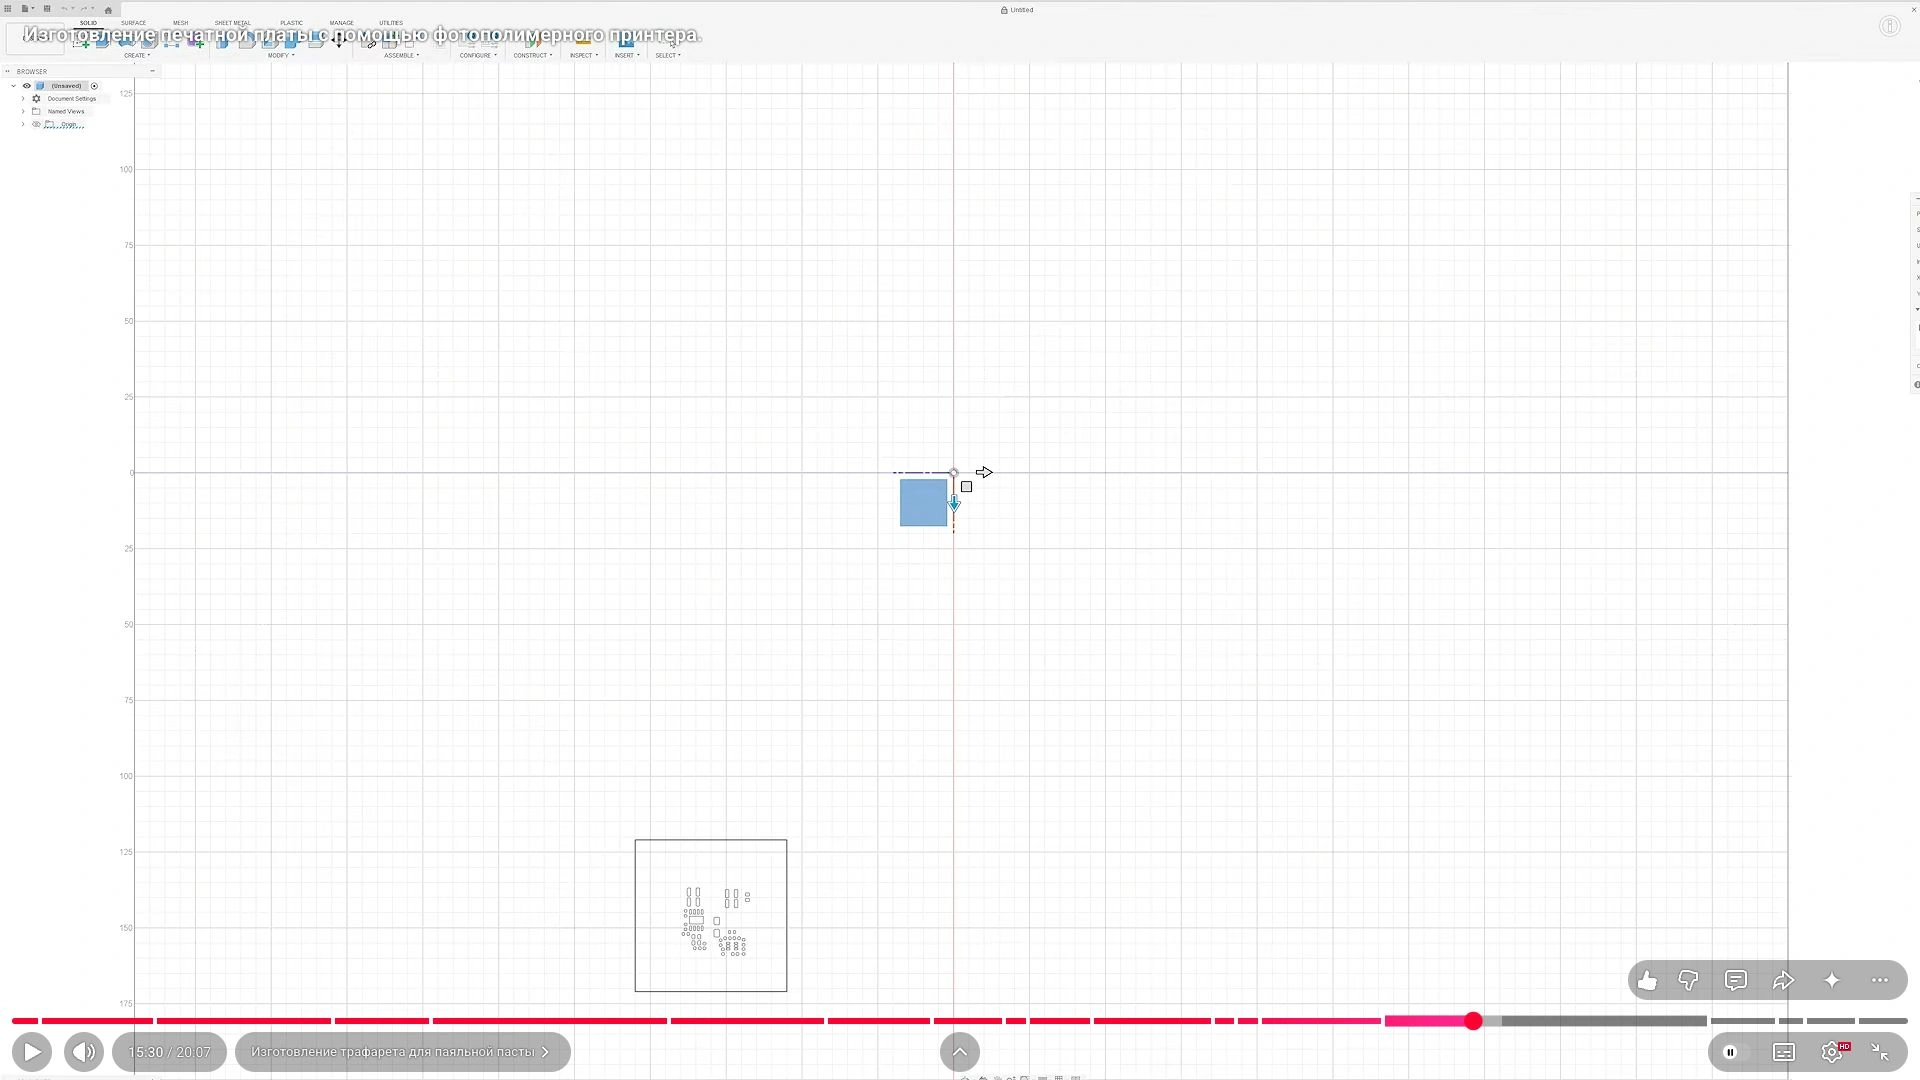Screen dimensions: 1920x1080
Task: Expand the Document Settings tree node
Action: pyautogui.click(x=23, y=99)
